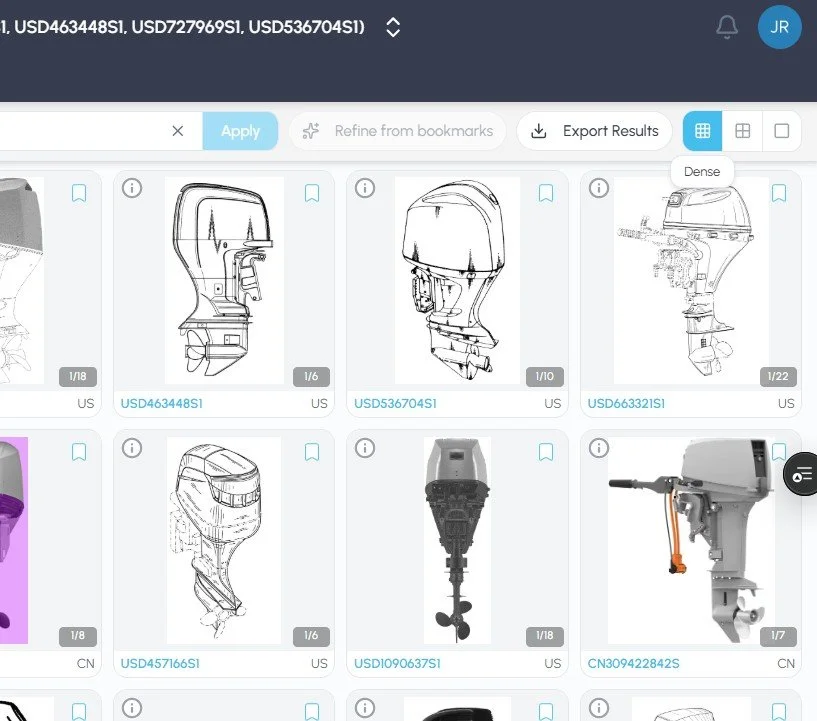The width and height of the screenshot is (817, 721).
Task: Show info for USD463448S1
Action: click(132, 188)
